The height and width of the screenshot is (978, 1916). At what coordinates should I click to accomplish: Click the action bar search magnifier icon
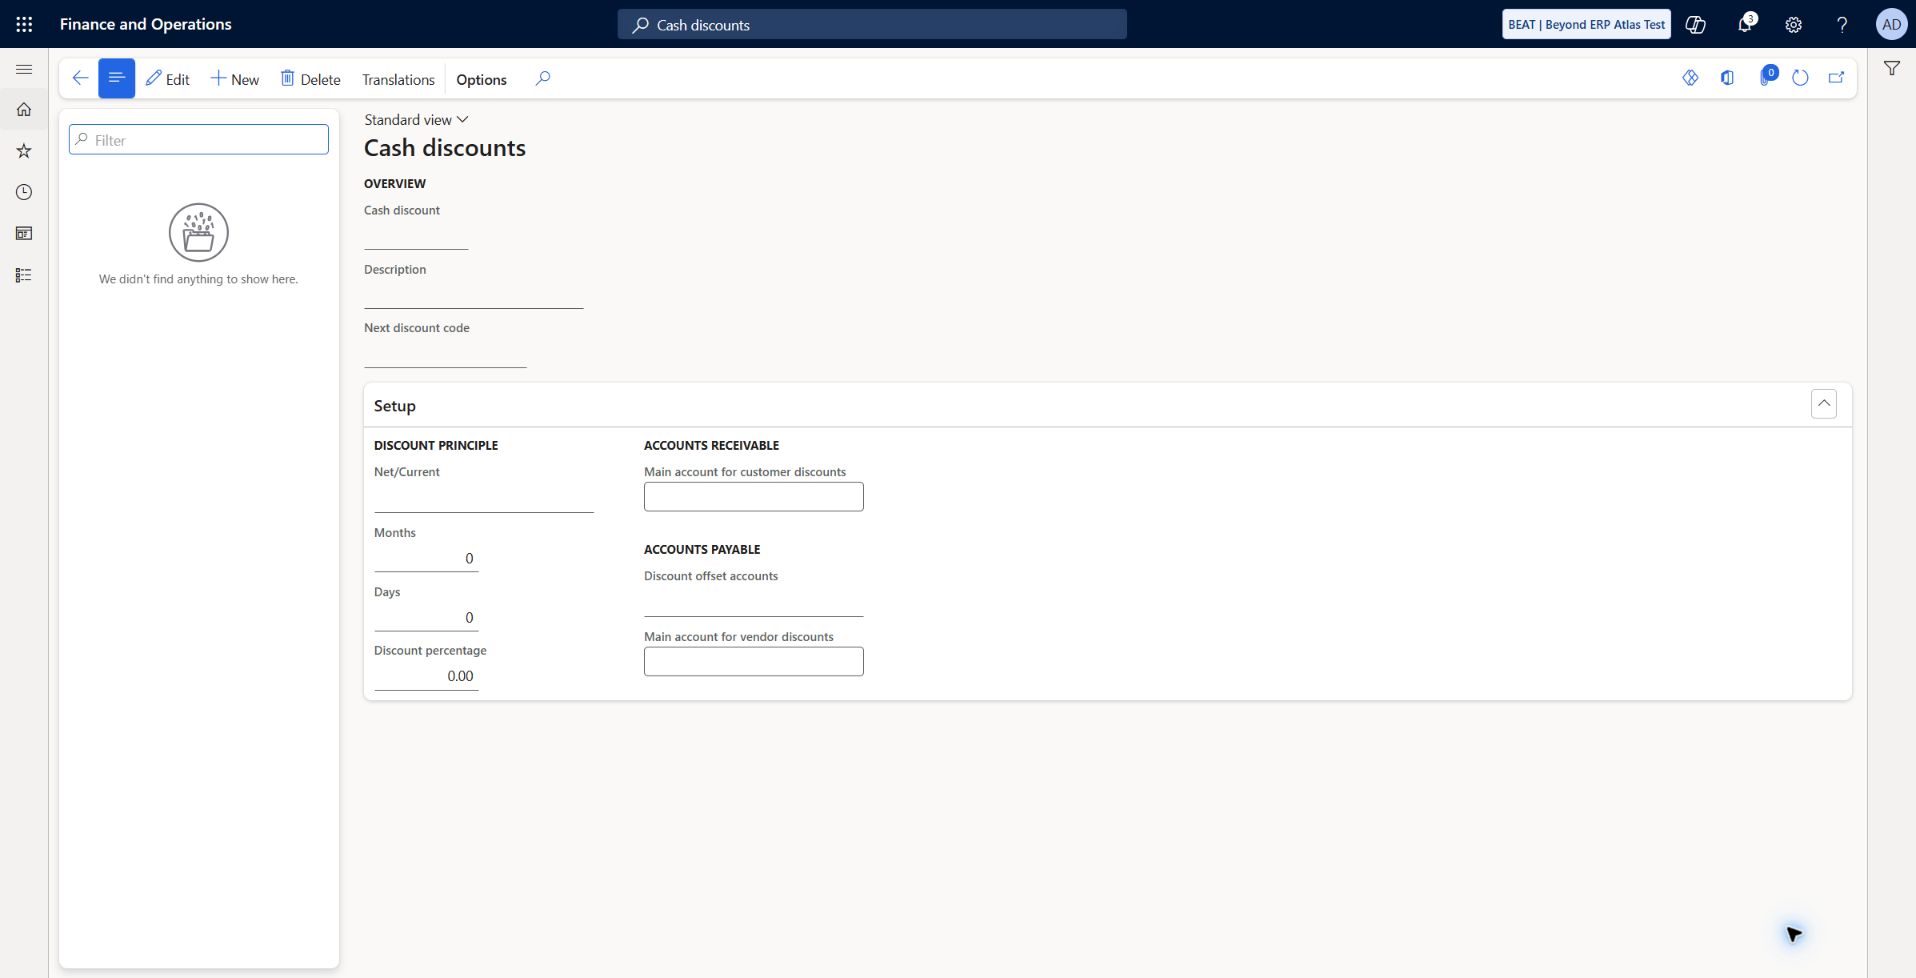pyautogui.click(x=543, y=78)
